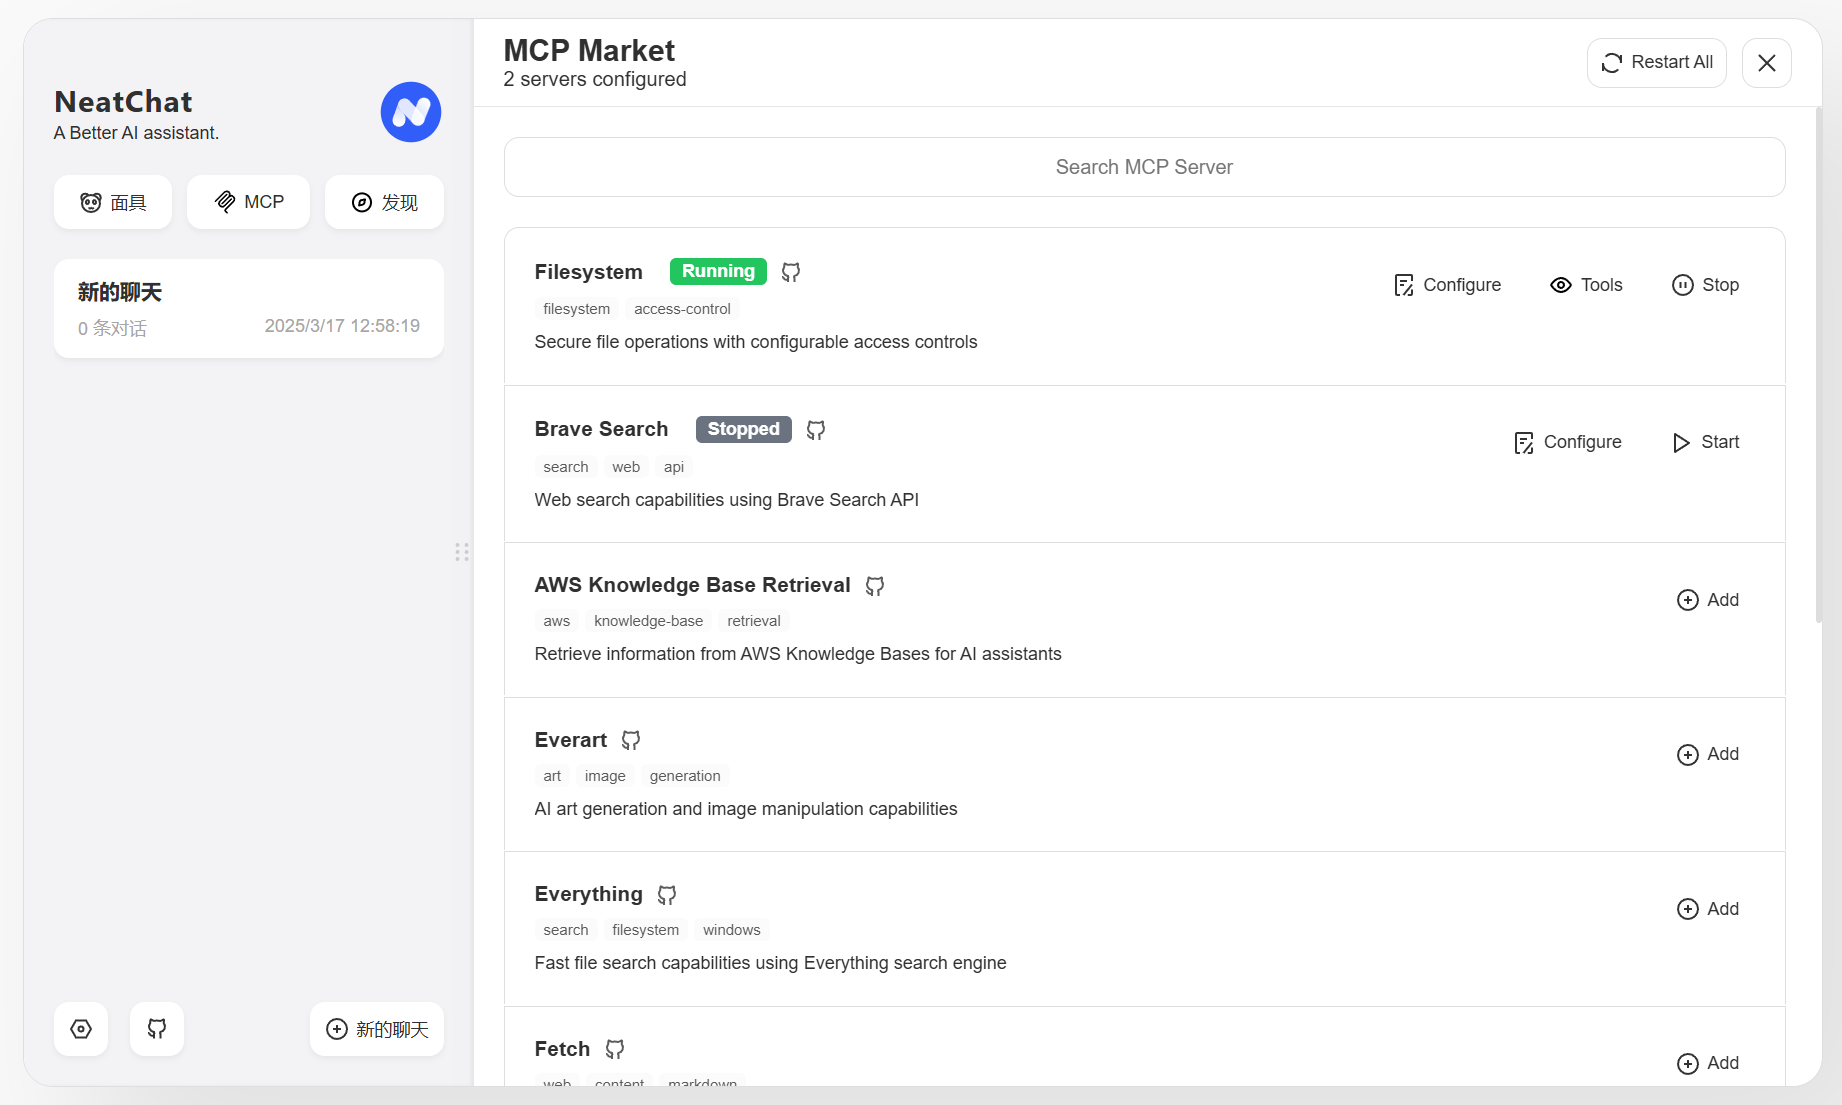The width and height of the screenshot is (1842, 1105).
Task: Click the knowledge-base tag
Action: click(x=648, y=621)
